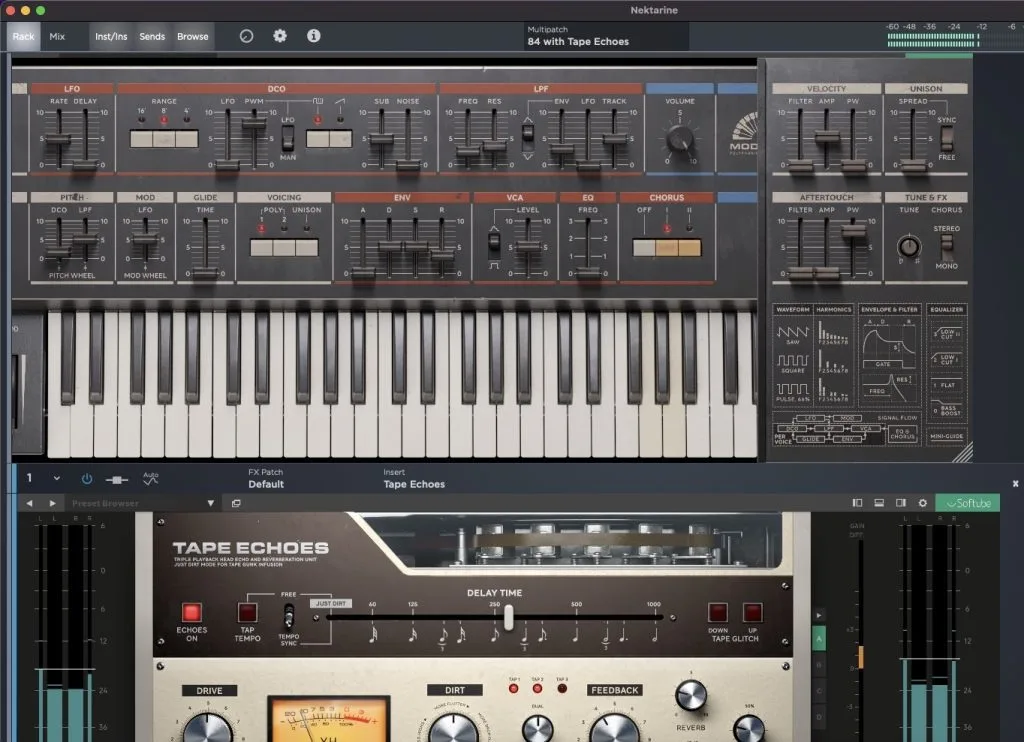1024x742 pixels.
Task: Go to next preset arrow
Action: coord(52,503)
